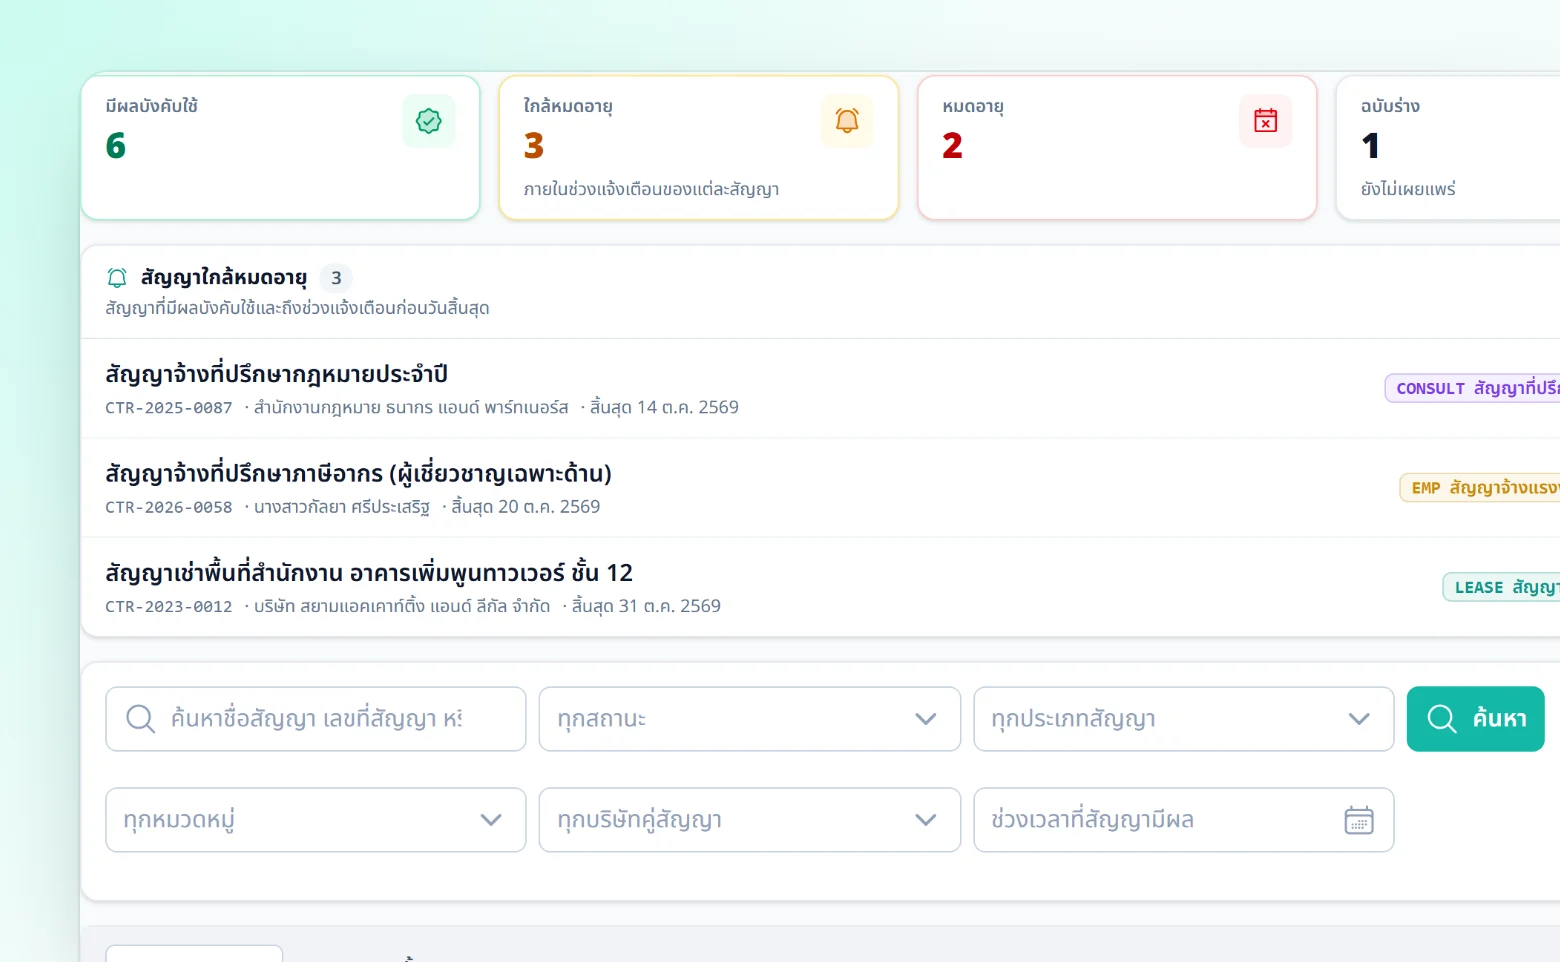The height and width of the screenshot is (962, 1560).
Task: Click the end date สิ้นสุด 20 ต.ค. 2569
Action: [x=526, y=507]
